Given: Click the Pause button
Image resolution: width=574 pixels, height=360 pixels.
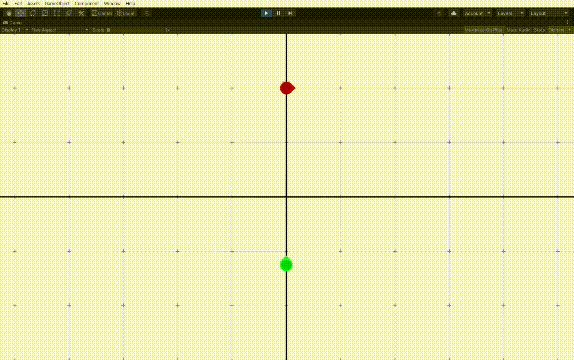Looking at the screenshot, I should coord(278,13).
